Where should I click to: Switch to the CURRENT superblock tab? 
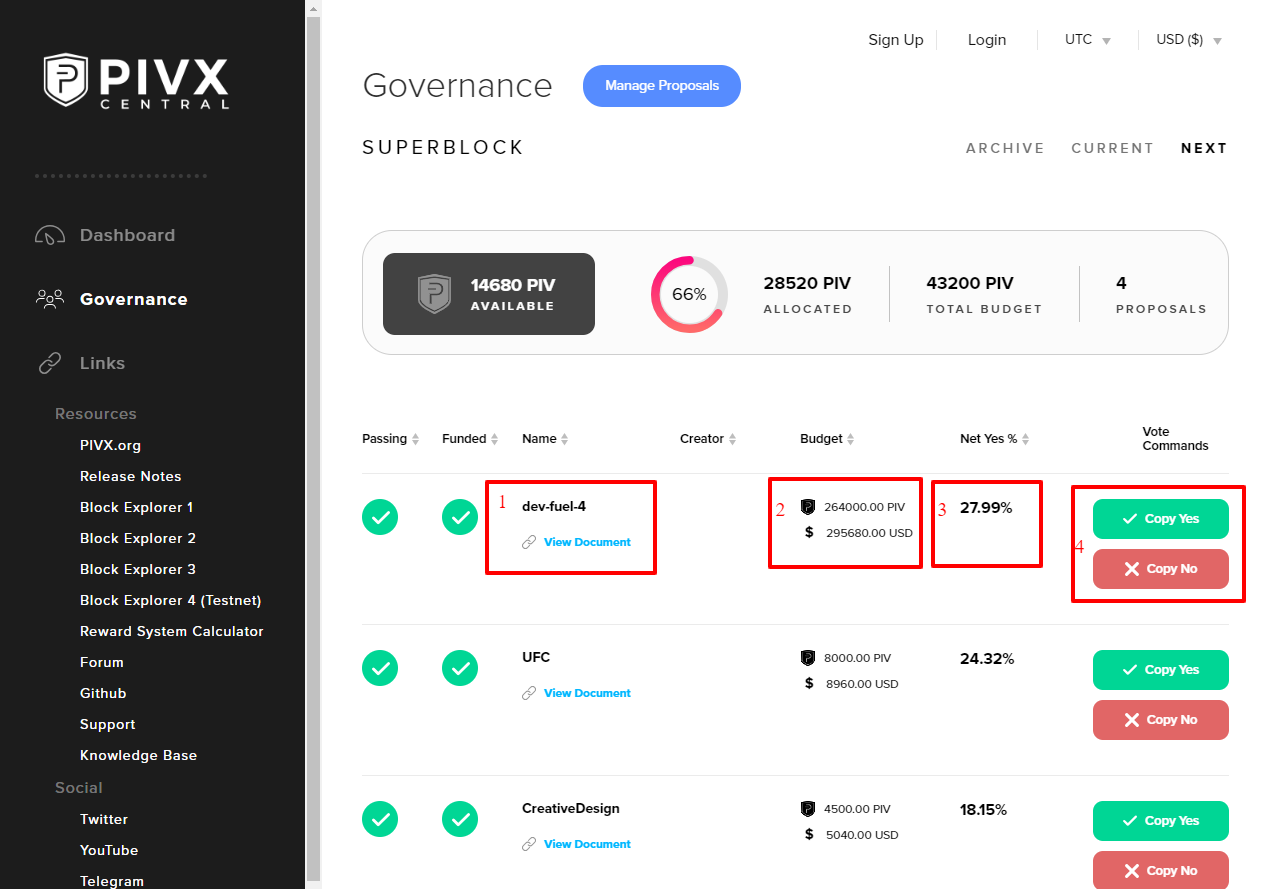tap(1112, 148)
